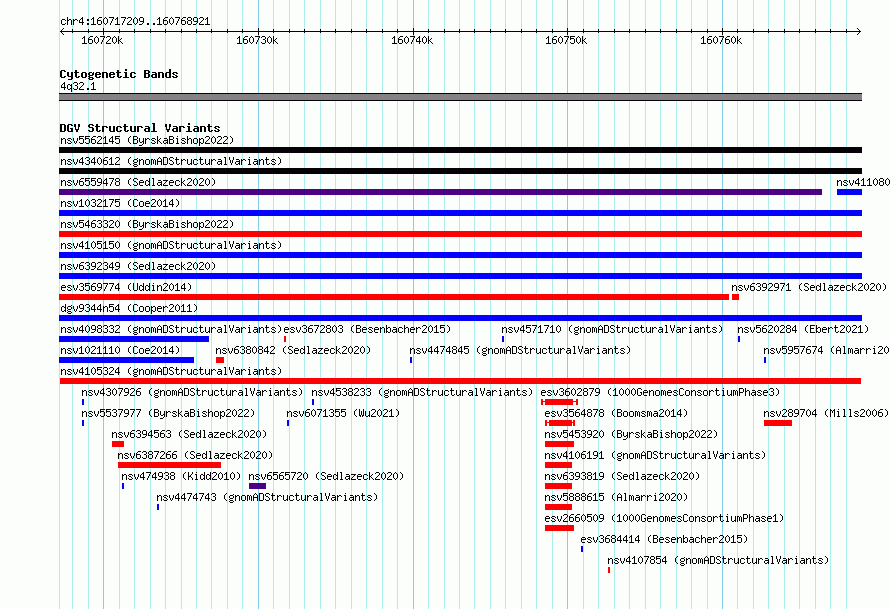Click the DGV Structural Variants track title
Image resolution: width=890 pixels, height=609 pixels.
[x=140, y=128]
